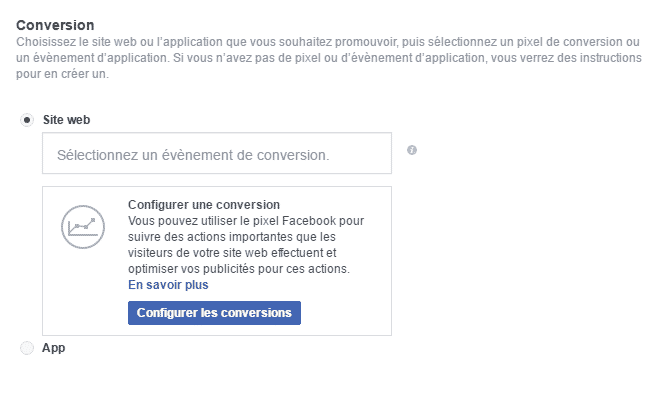
Task: Select the App radio button
Action: click(x=27, y=348)
